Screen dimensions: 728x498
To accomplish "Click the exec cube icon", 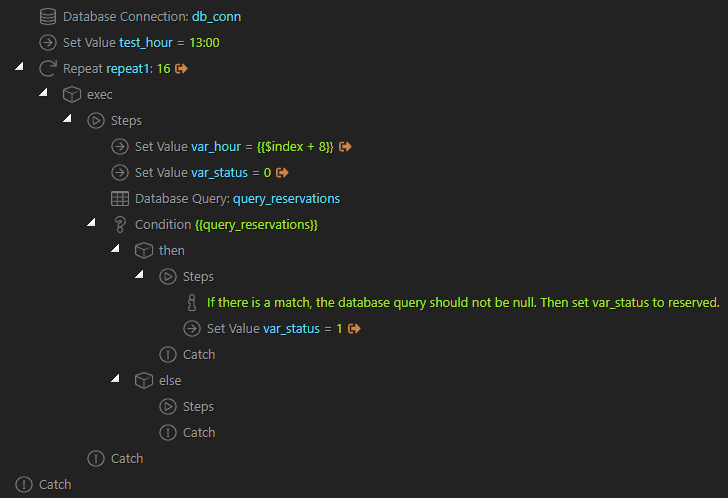I will (71, 95).
